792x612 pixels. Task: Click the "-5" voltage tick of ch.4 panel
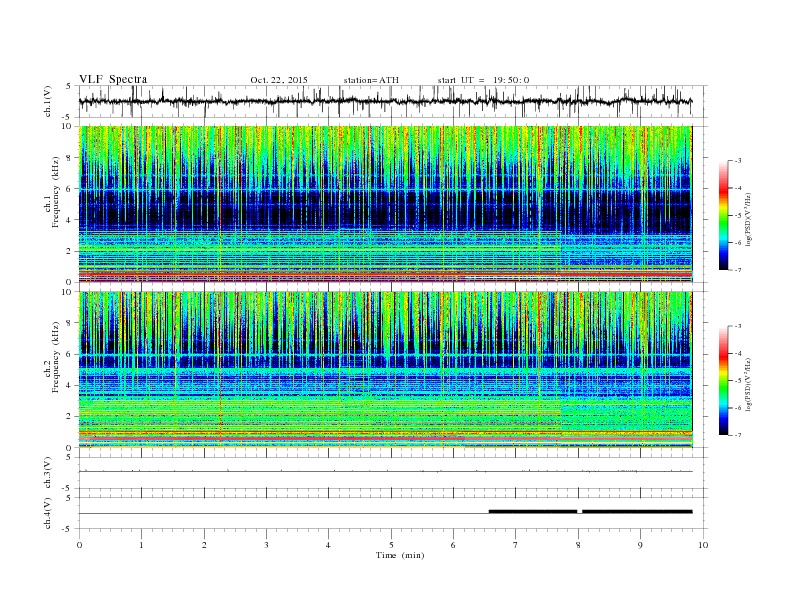pyautogui.click(x=67, y=529)
